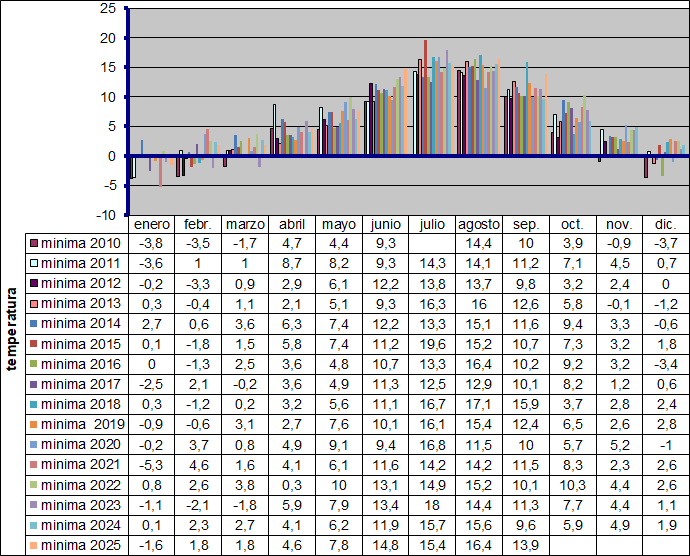Click the minima 2015 legend color marker
Screen dimensions: 690x556
click(33, 344)
